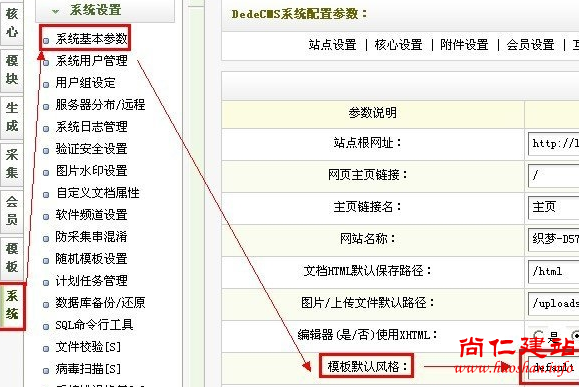Open 防采集串混淆 menu item
This screenshot has height=387, width=579.
click(x=92, y=237)
